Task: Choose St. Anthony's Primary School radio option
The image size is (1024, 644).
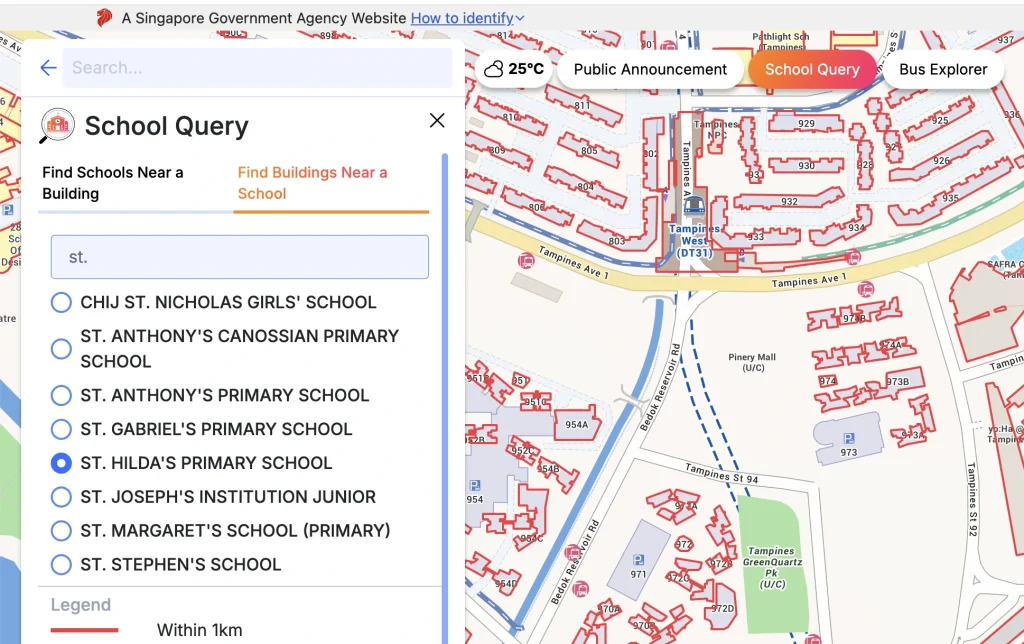Action: tap(61, 395)
